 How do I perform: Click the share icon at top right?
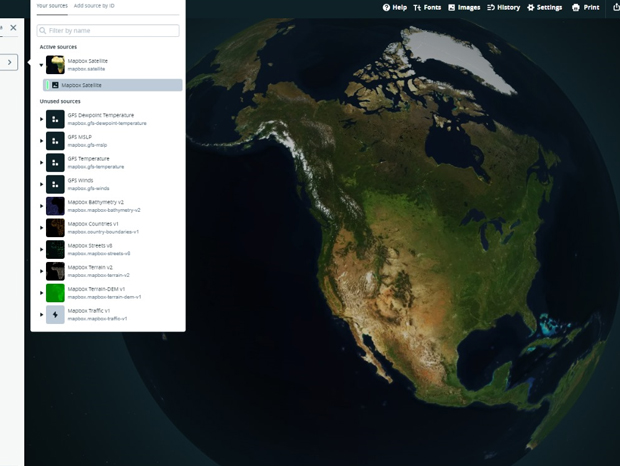(x=616, y=8)
